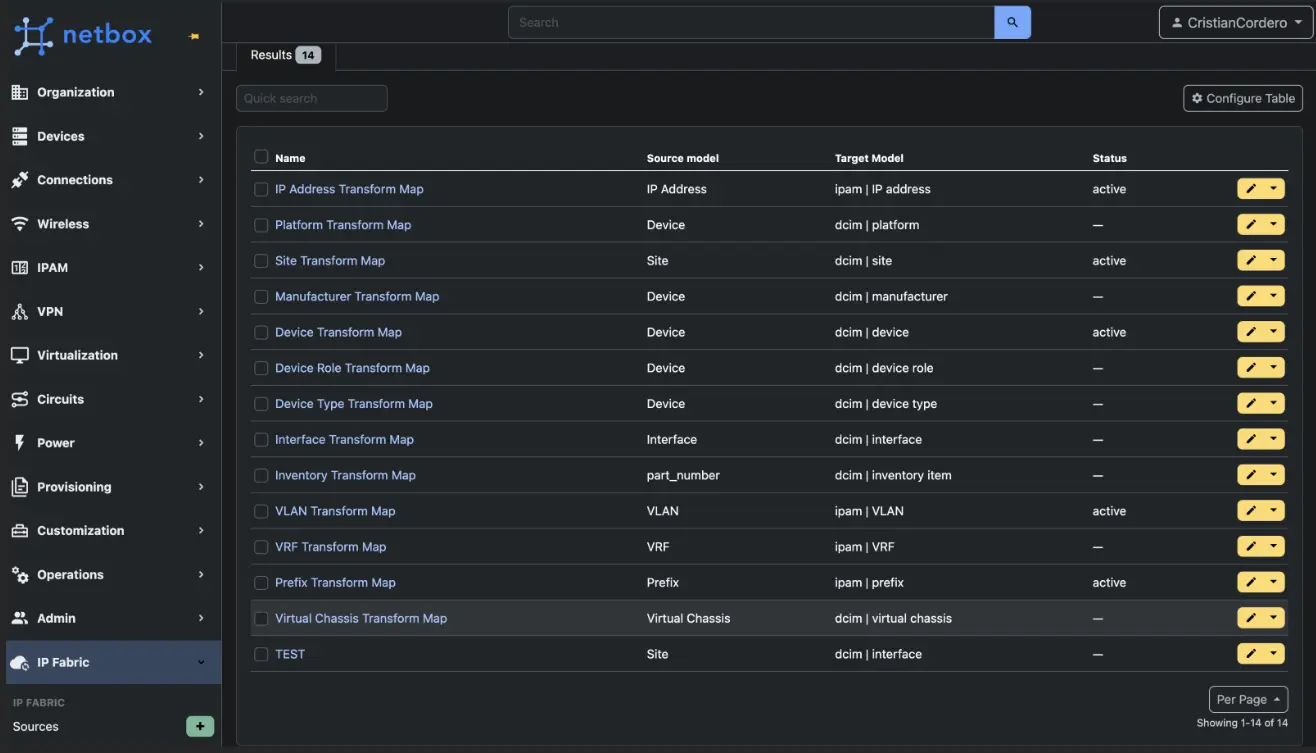Viewport: 1316px width, 753px height.
Task: Click the Quick search input field
Action: point(311,98)
